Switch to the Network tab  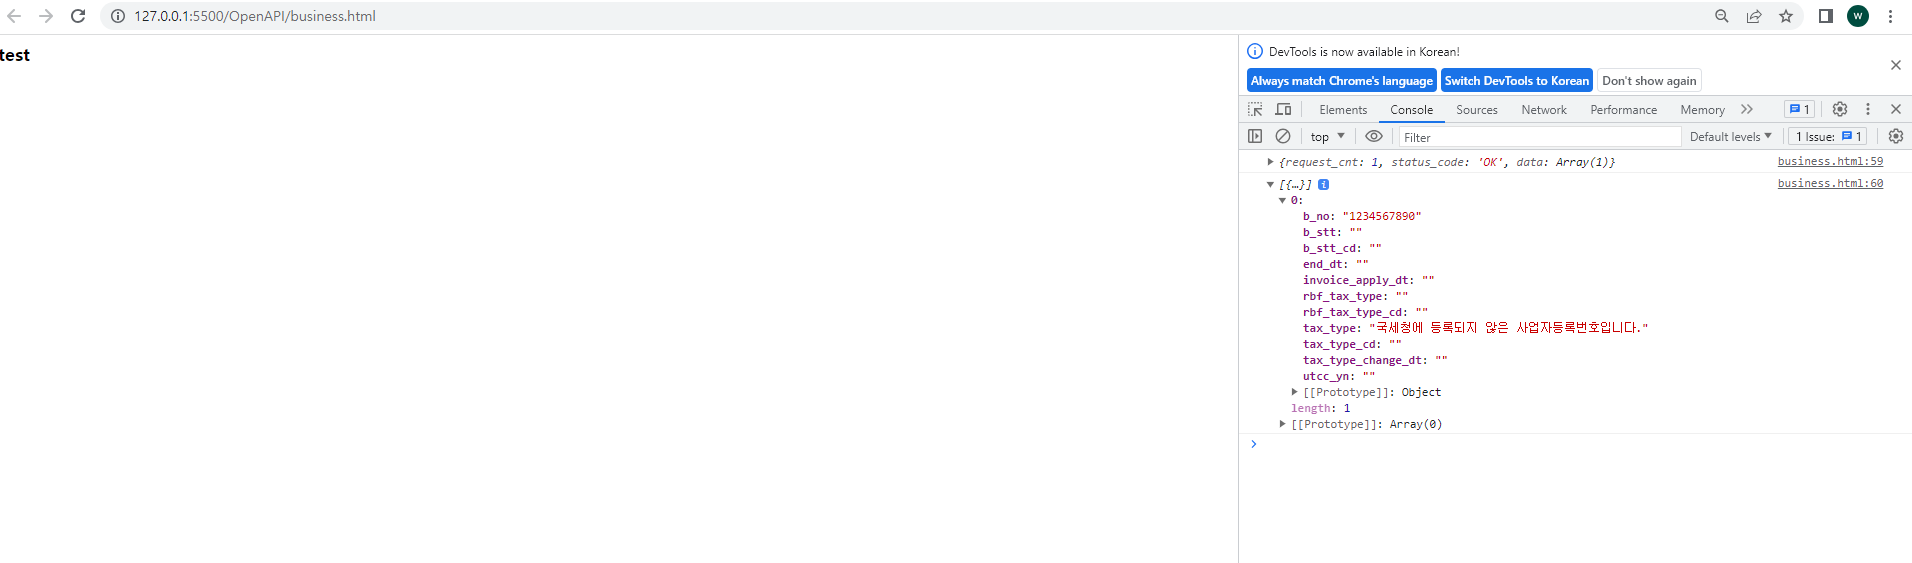click(1544, 110)
